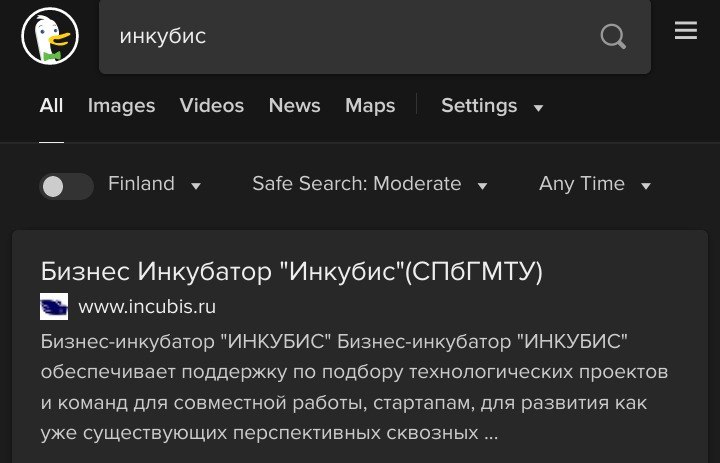
Task: Click the incubis.ru site favicon
Action: coord(54,306)
